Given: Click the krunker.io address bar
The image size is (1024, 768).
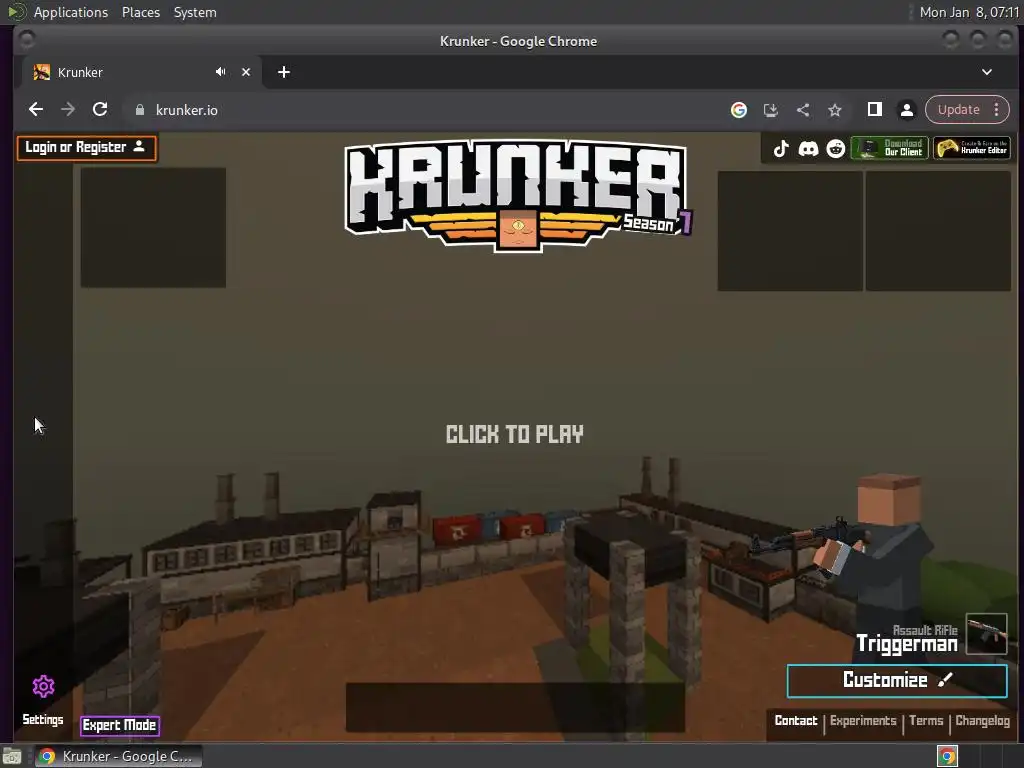Looking at the screenshot, I should point(418,110).
